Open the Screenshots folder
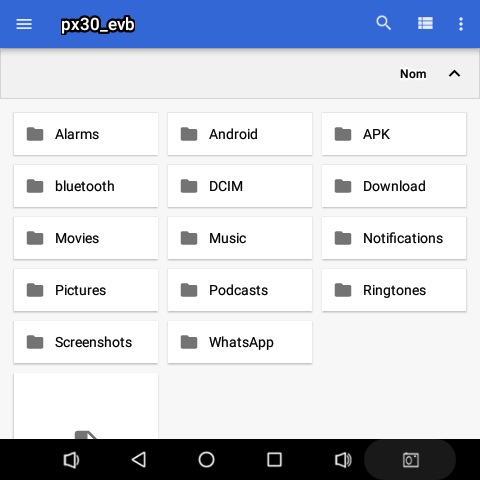 86,342
